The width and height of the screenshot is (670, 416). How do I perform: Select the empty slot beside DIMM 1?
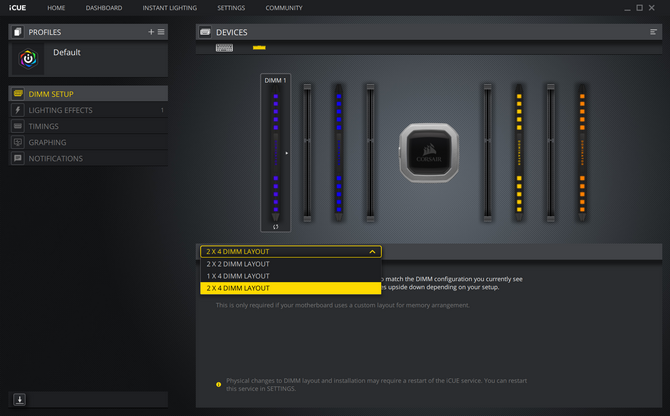point(307,152)
